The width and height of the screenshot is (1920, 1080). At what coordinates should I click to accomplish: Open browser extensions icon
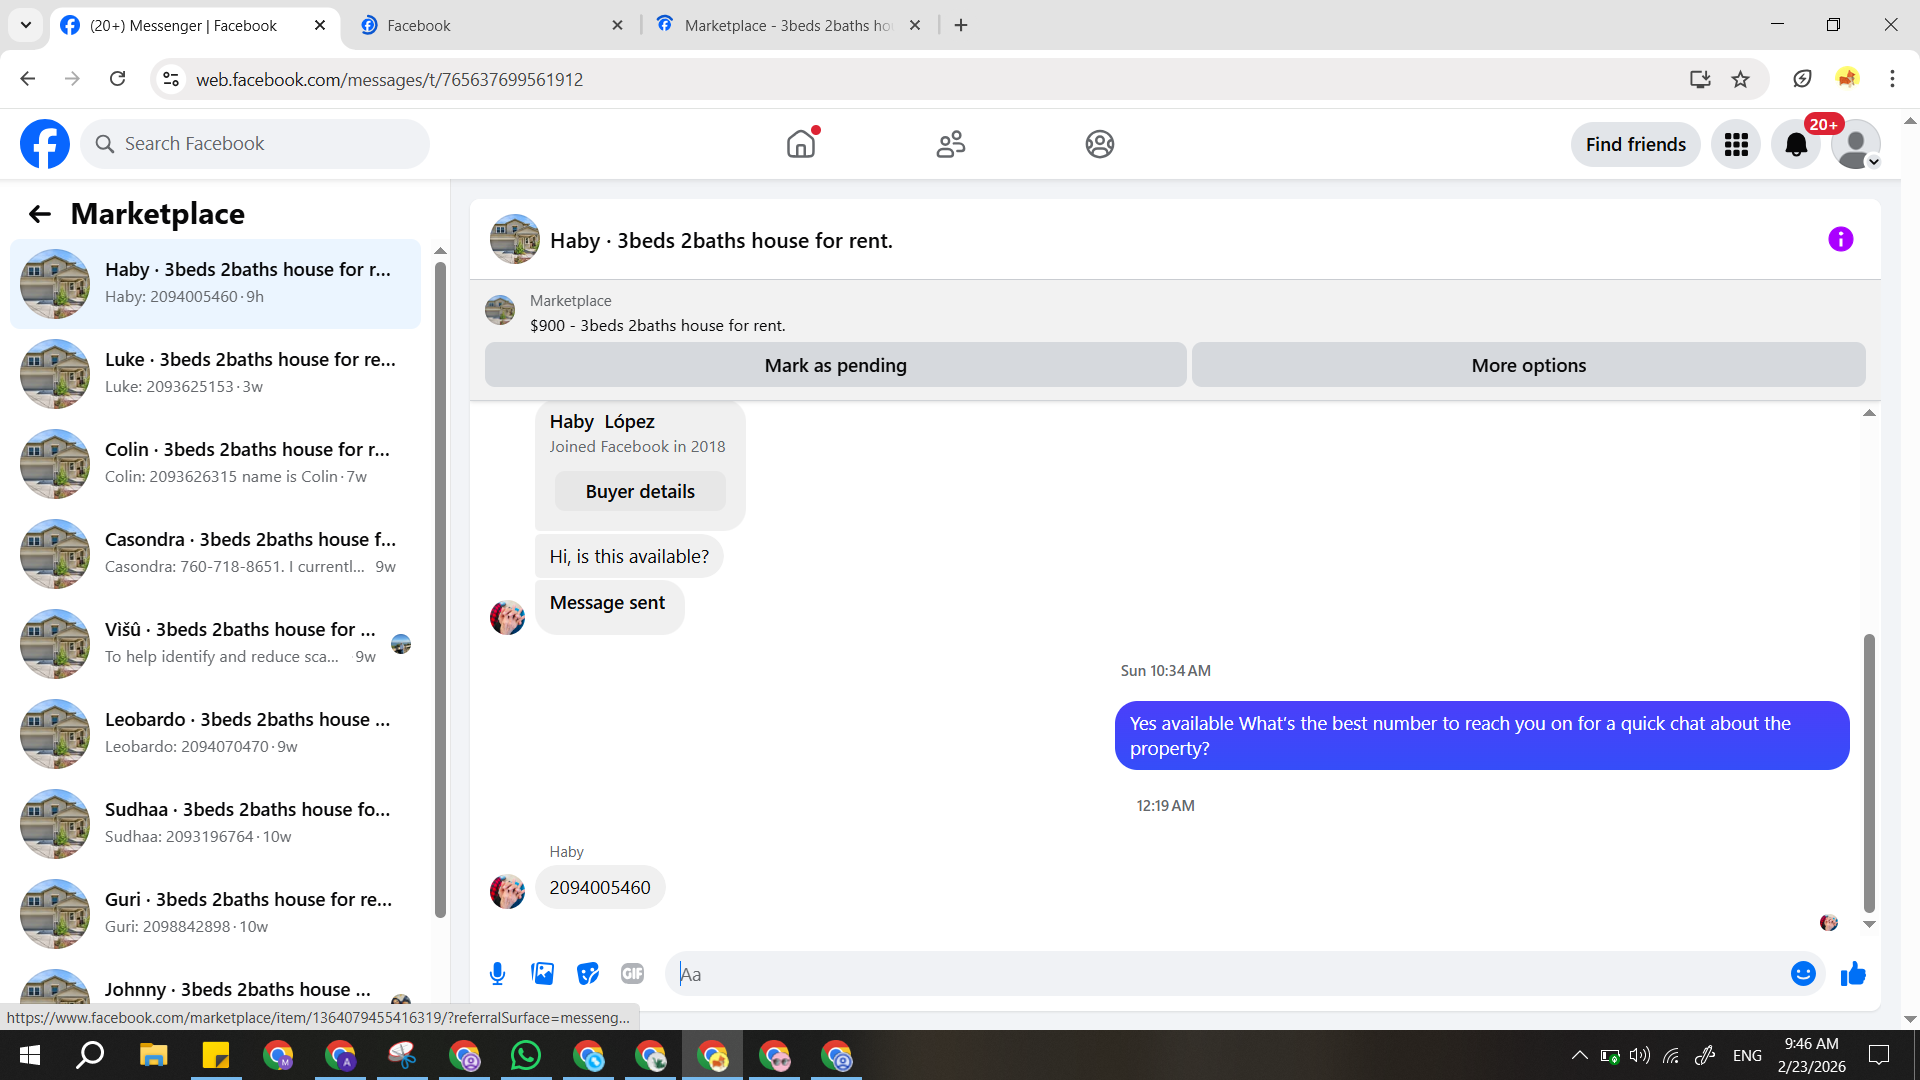(1802, 79)
